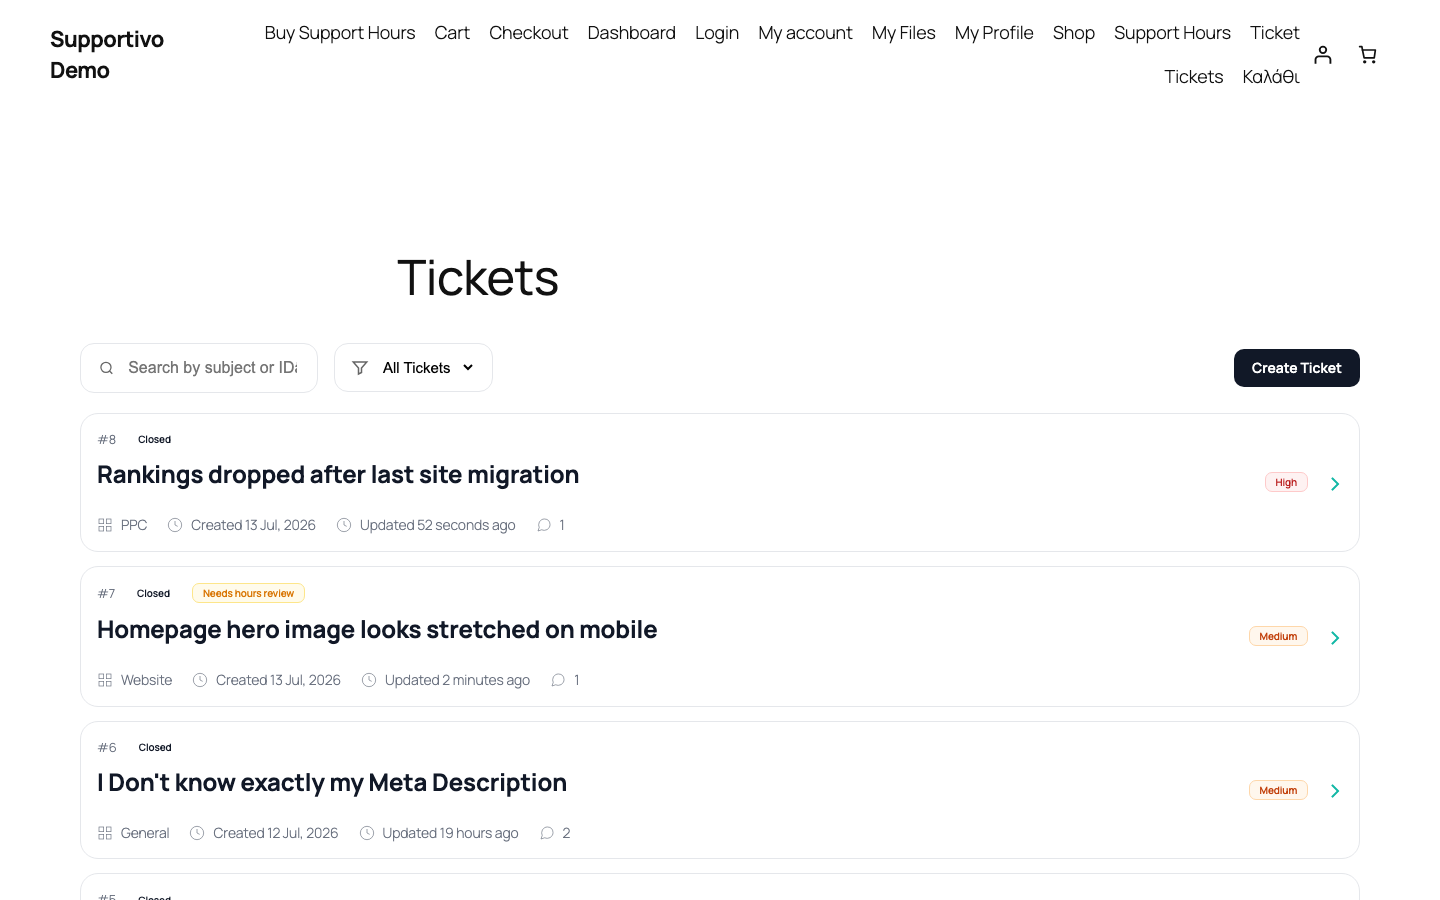Click category grid icon next to PPC
Screen dimensions: 1440x900
[x=105, y=525]
